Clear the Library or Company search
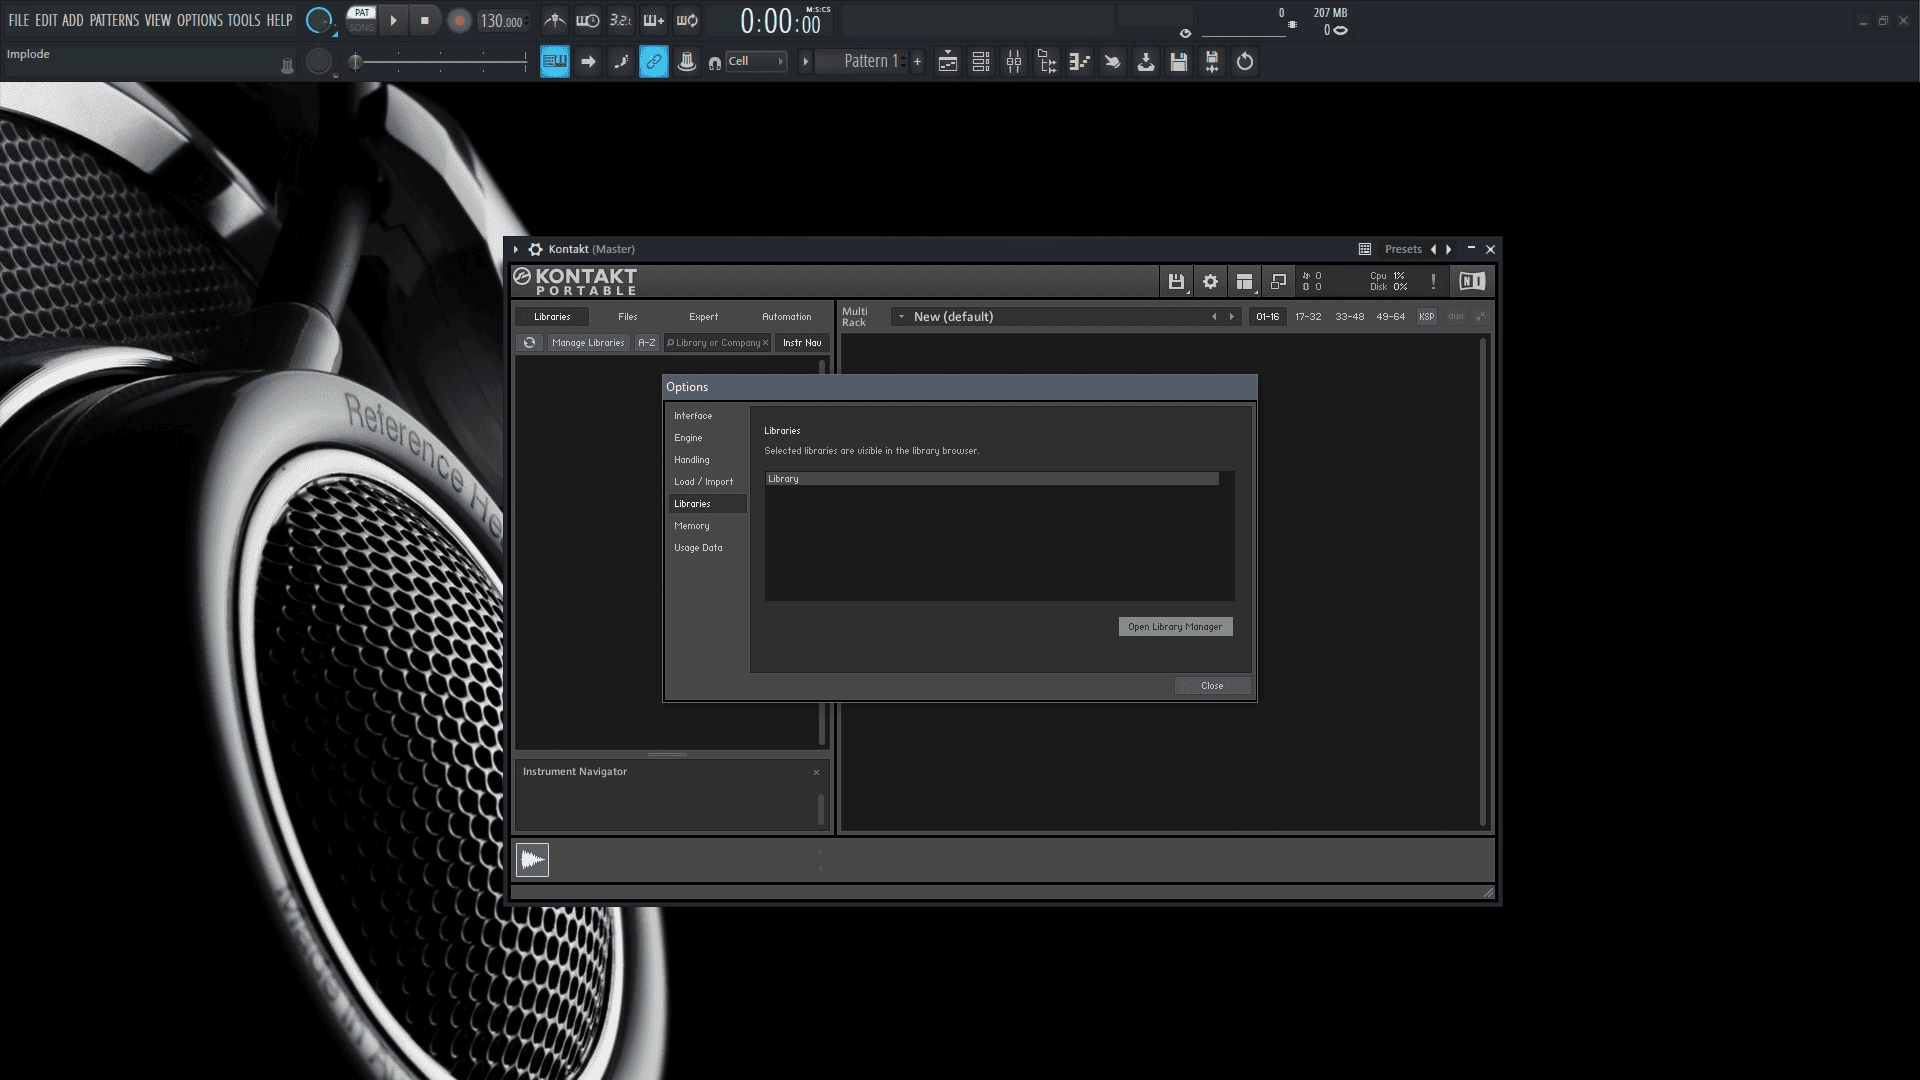Image resolution: width=1920 pixels, height=1080 pixels. [765, 343]
